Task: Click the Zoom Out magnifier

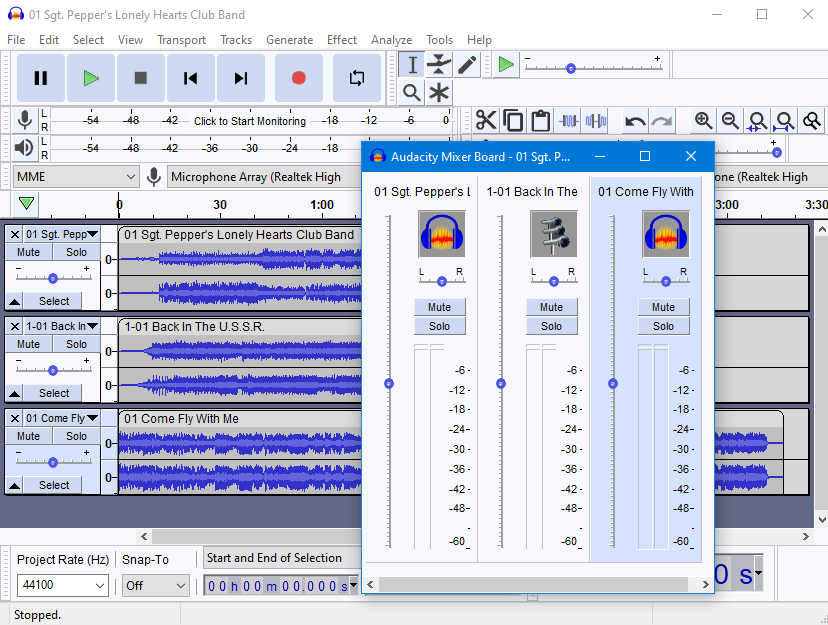Action: click(x=730, y=121)
